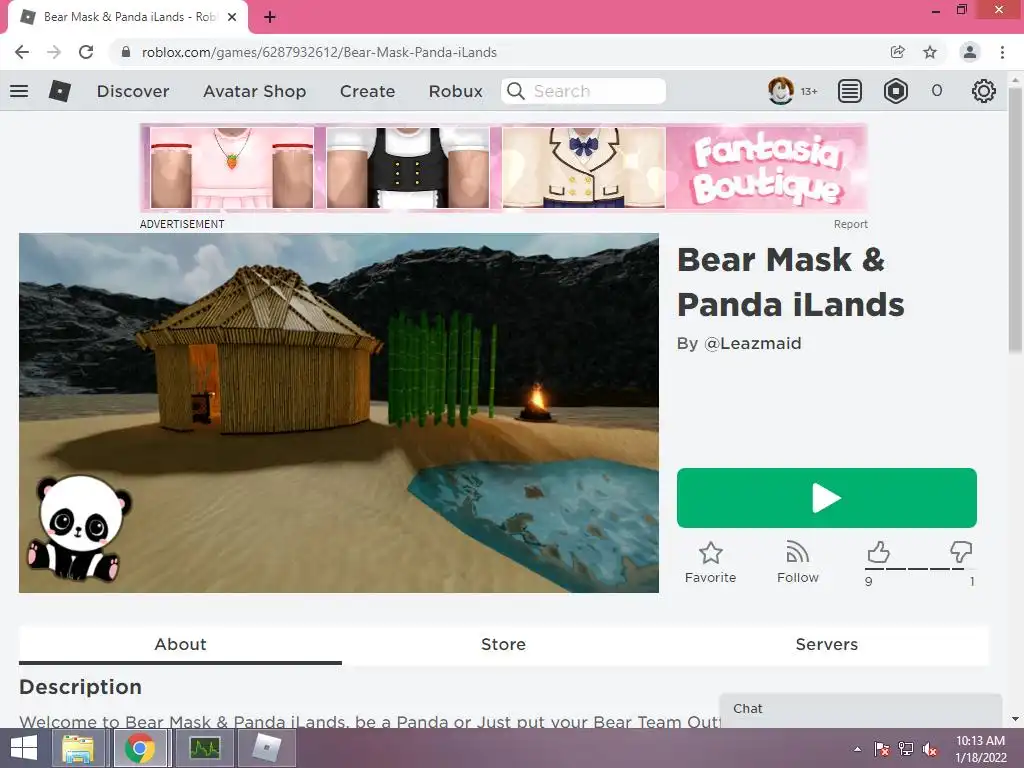Screen dimensions: 1024x768
Task: Favorite this game with the star
Action: click(711, 562)
